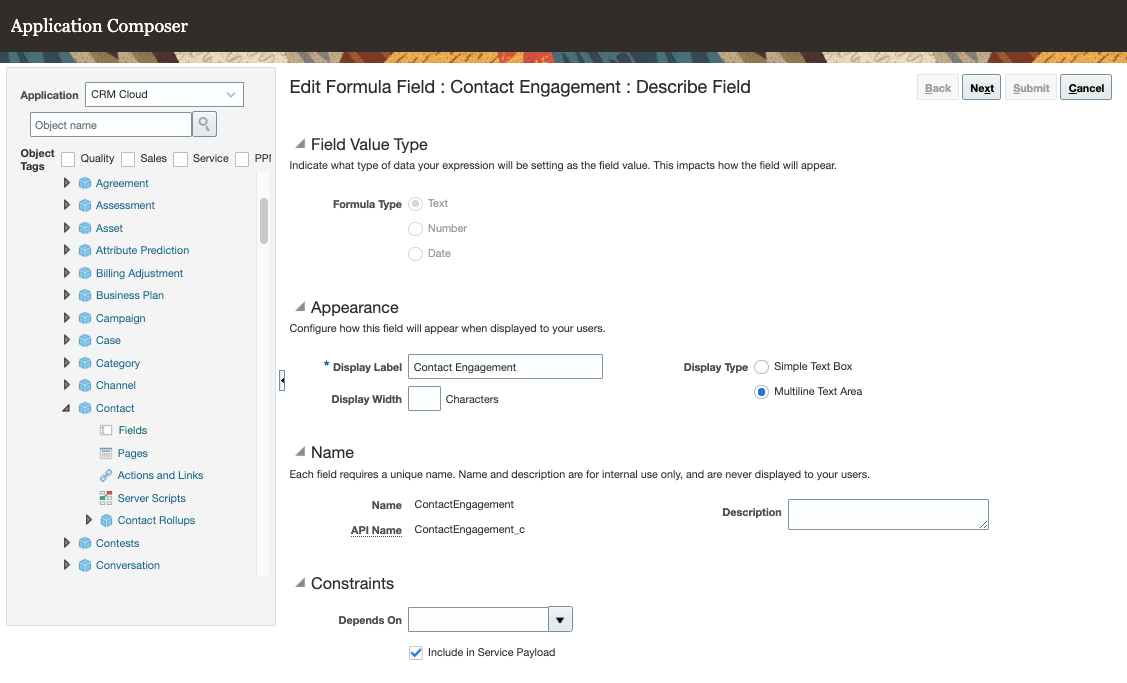Check the Sales object tag checkbox

(127, 158)
